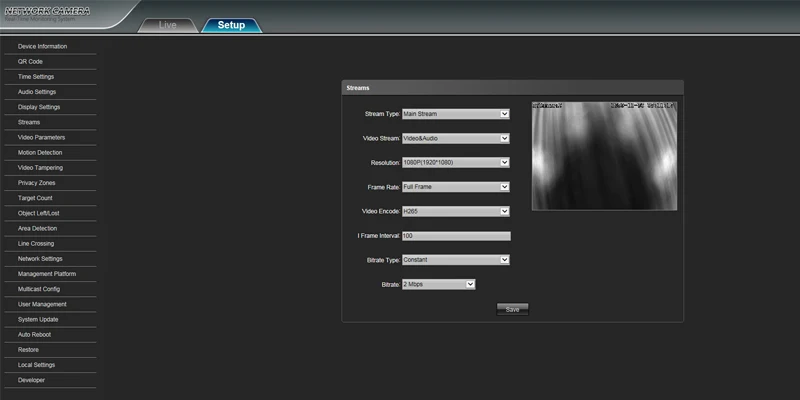The height and width of the screenshot is (400, 800).
Task: Switch to the Live tab
Action: coord(167,25)
